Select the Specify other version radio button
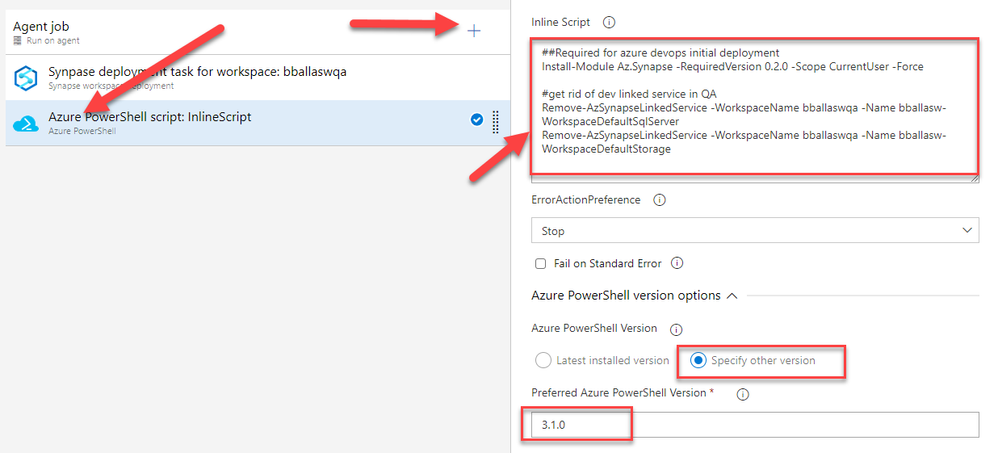This screenshot has height=453, width=998. (x=698, y=360)
